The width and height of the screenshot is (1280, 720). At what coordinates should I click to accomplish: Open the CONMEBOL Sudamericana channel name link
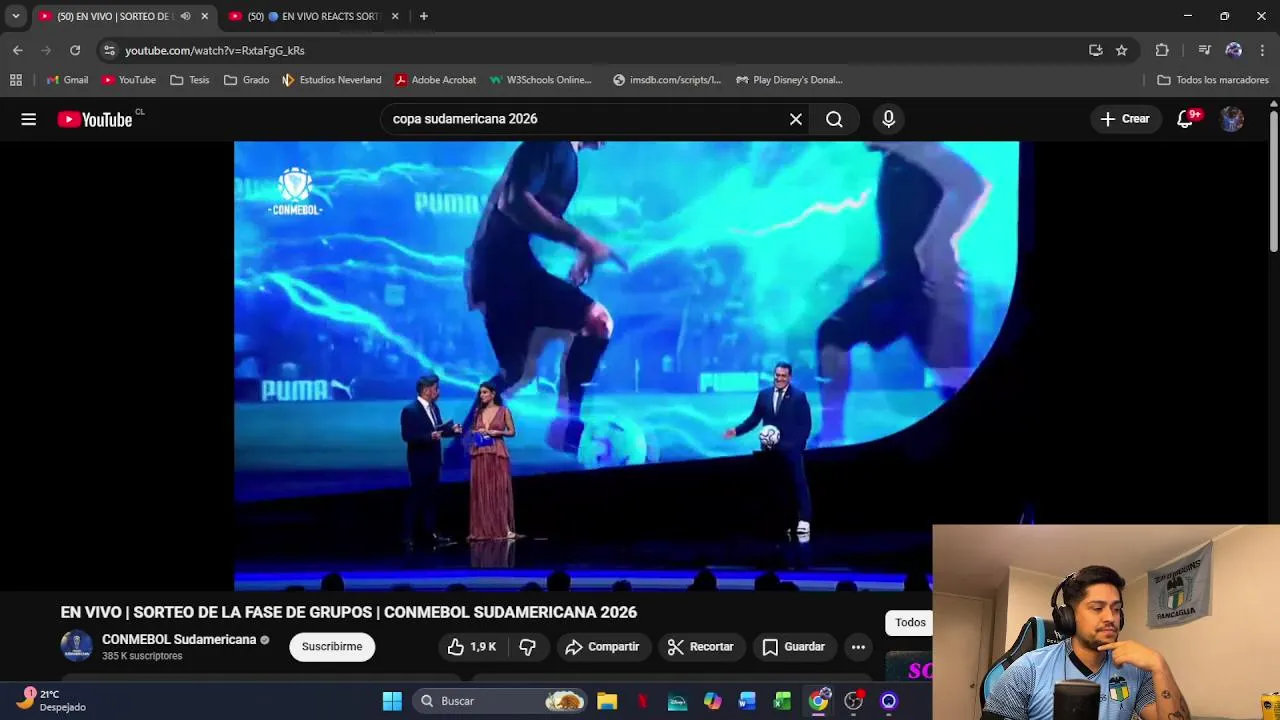[x=179, y=640]
